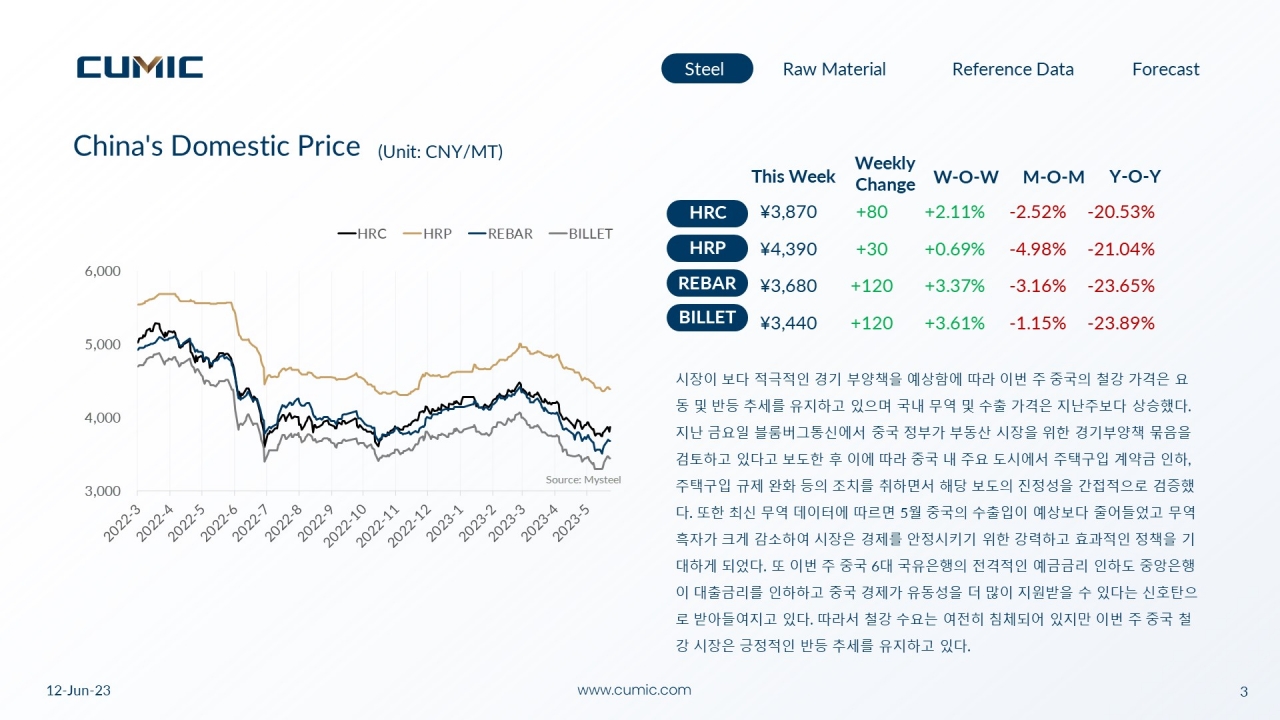Toggle REBAR series in chart legend
Viewport: 1280px width, 720px height.
[x=501, y=234]
